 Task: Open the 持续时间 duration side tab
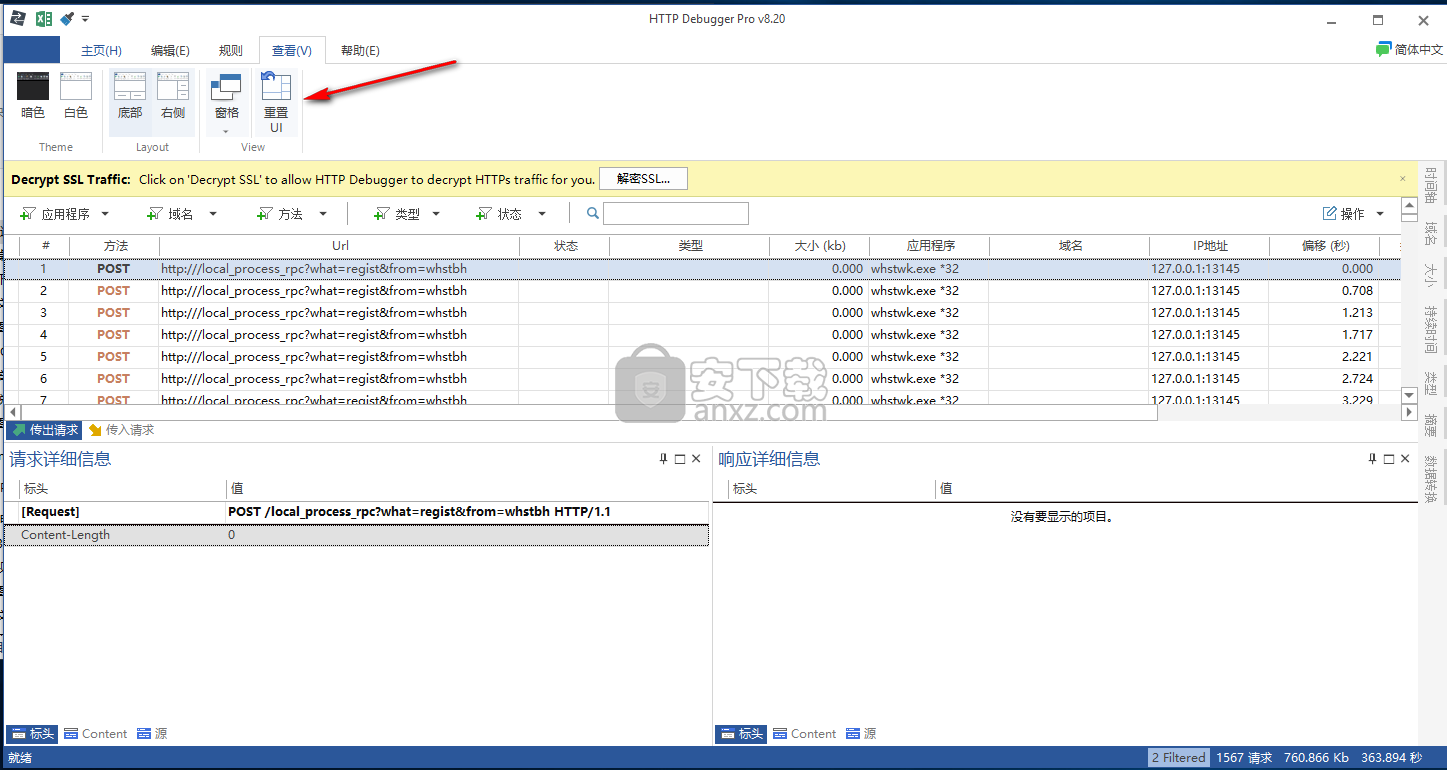point(1431,329)
